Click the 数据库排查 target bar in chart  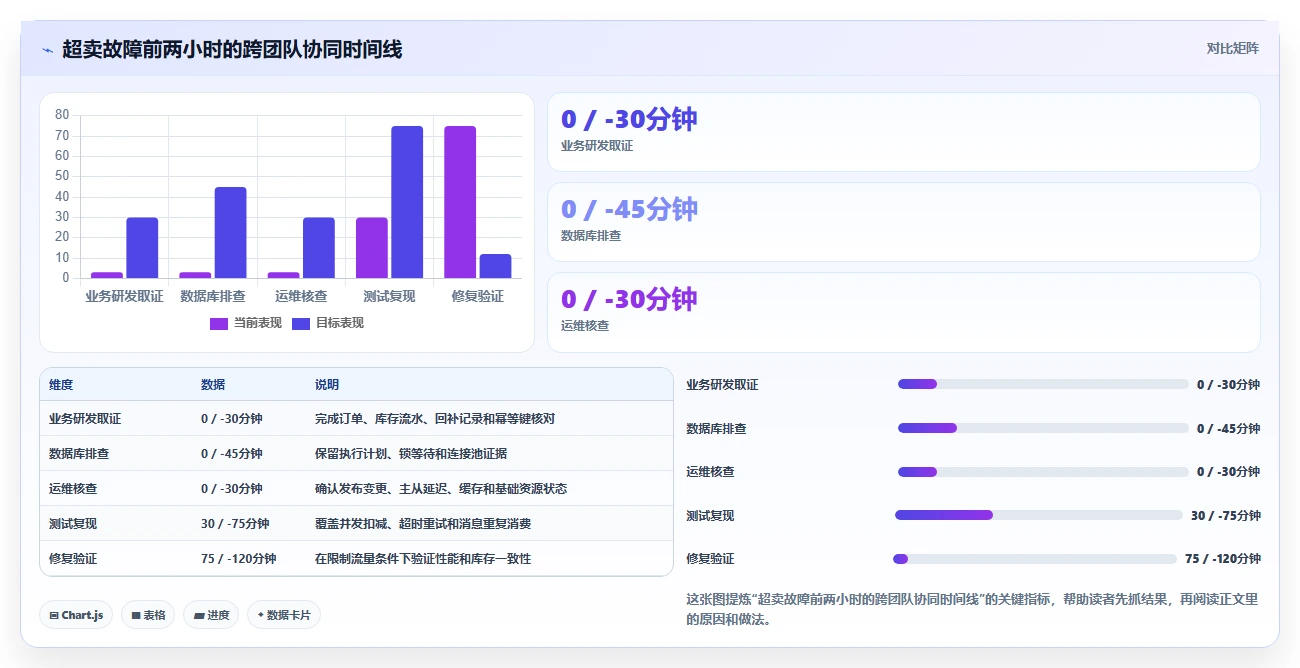pyautogui.click(x=230, y=233)
